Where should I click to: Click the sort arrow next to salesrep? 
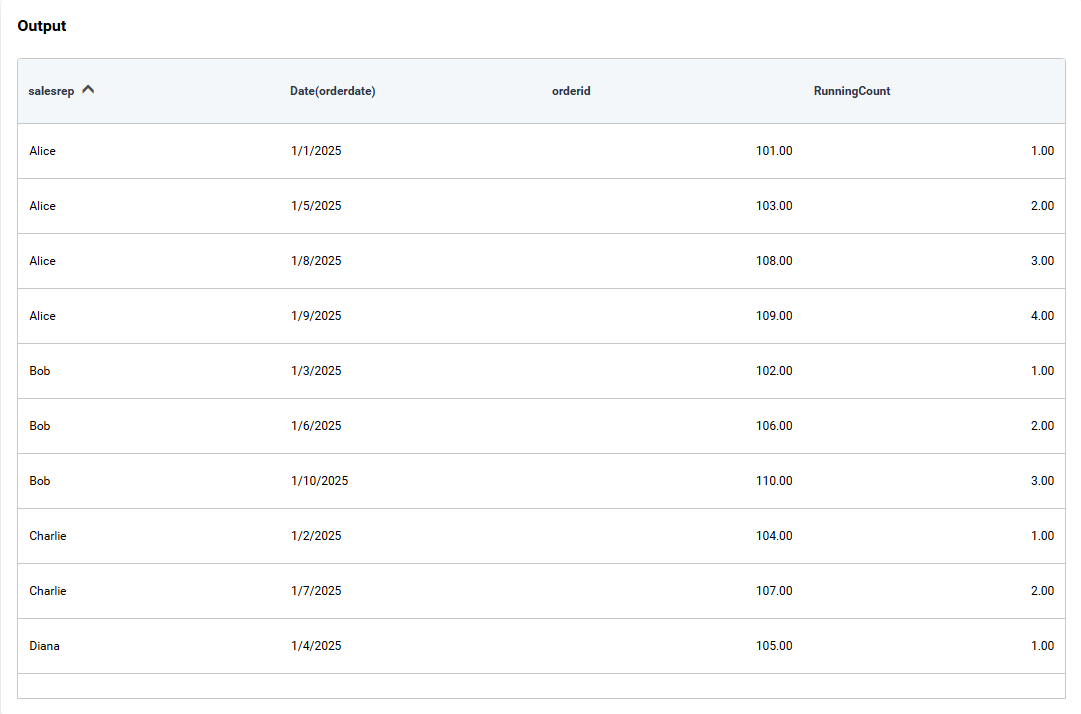(88, 90)
